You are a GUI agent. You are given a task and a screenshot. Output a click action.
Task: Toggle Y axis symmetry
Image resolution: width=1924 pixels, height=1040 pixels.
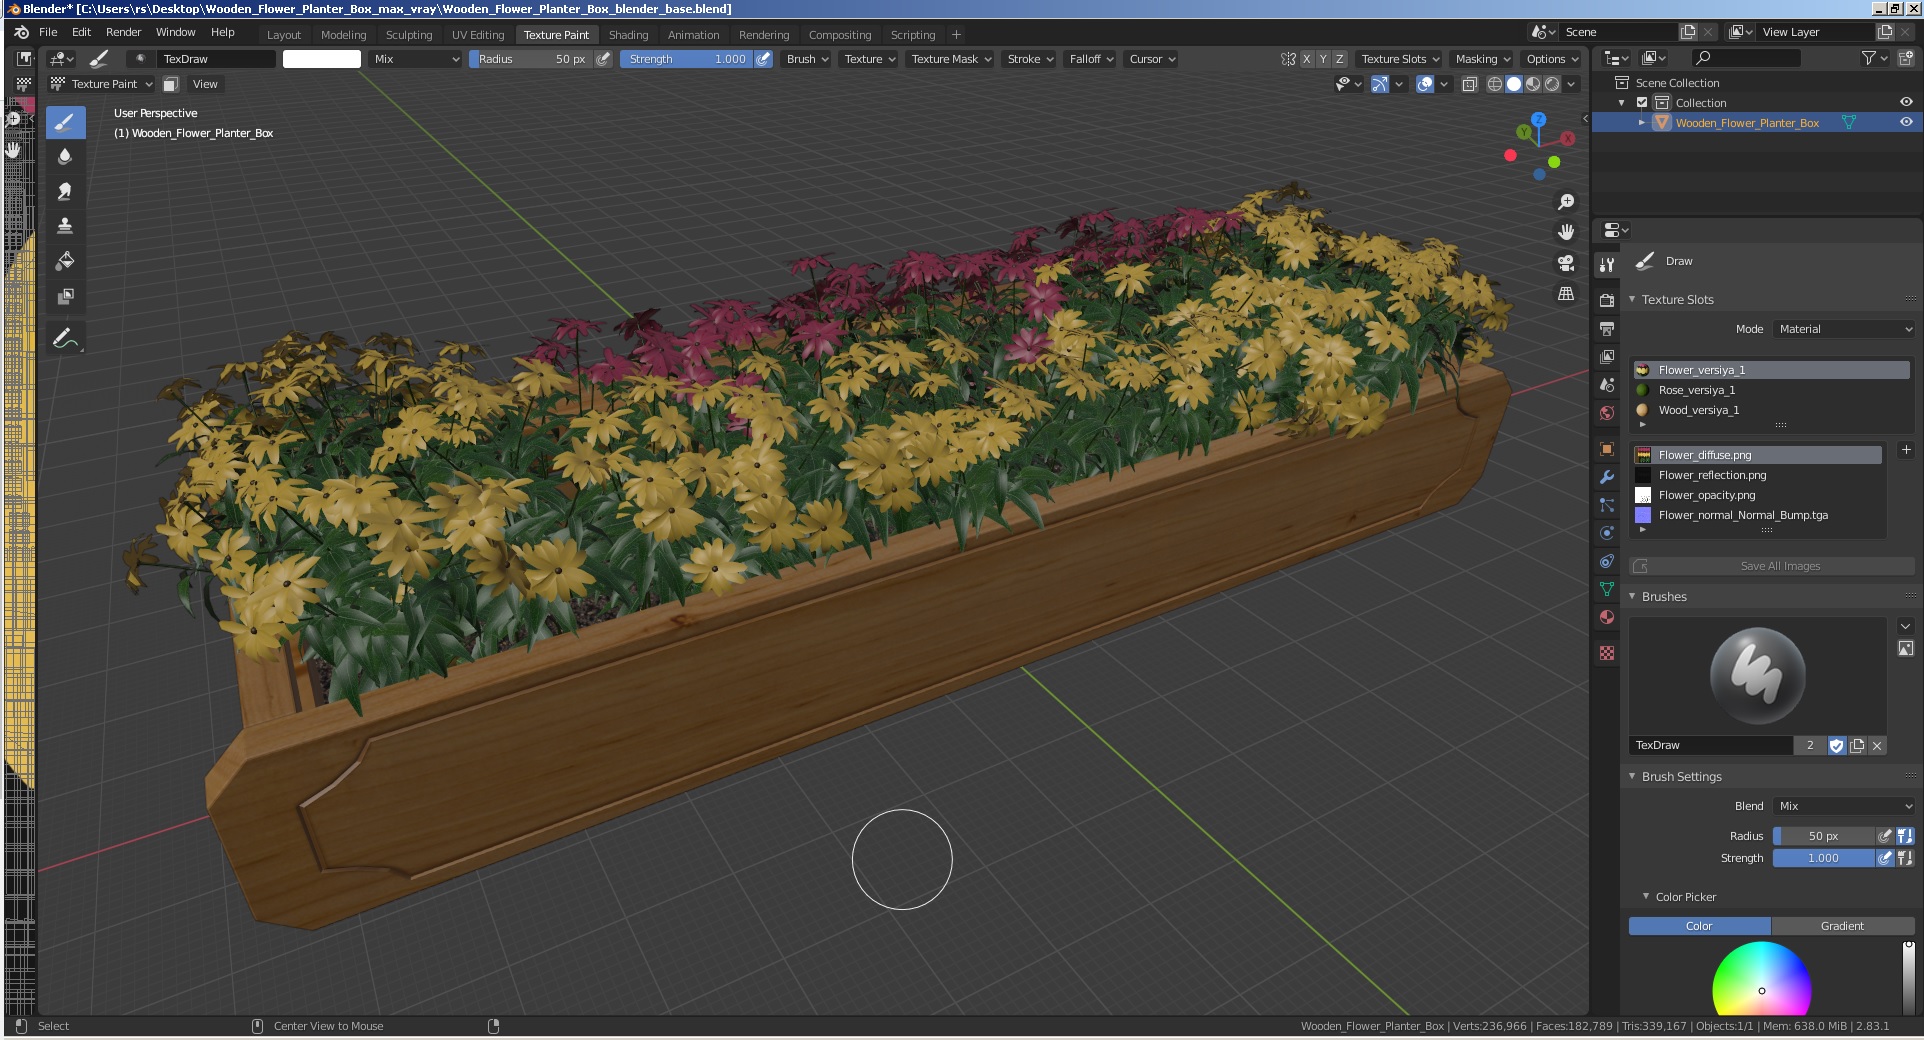(x=1323, y=59)
